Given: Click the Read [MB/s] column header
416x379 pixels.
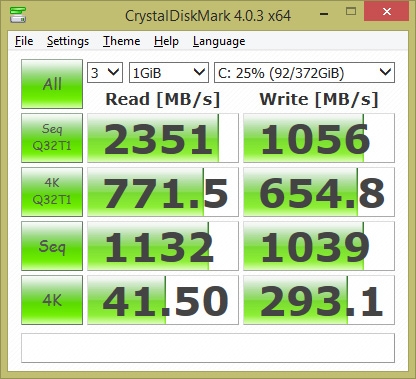Looking at the screenshot, I should (x=163, y=99).
